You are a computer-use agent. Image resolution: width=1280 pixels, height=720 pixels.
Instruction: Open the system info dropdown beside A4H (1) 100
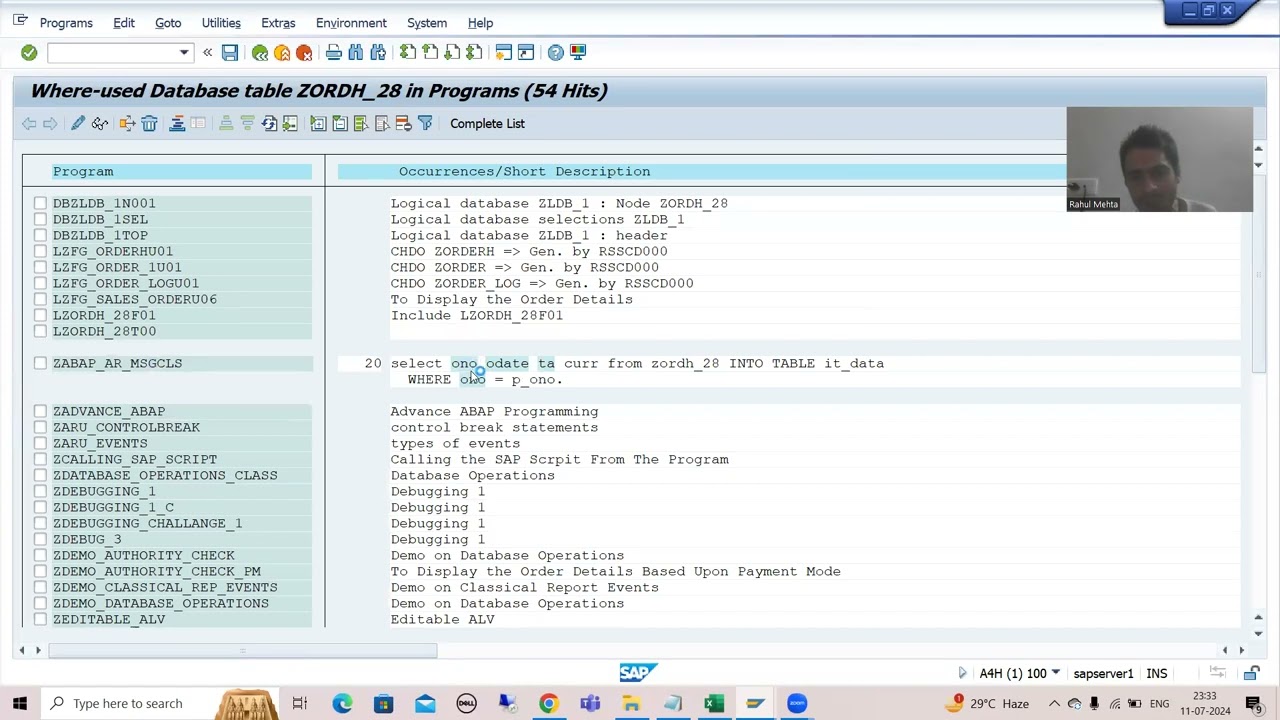(1055, 673)
